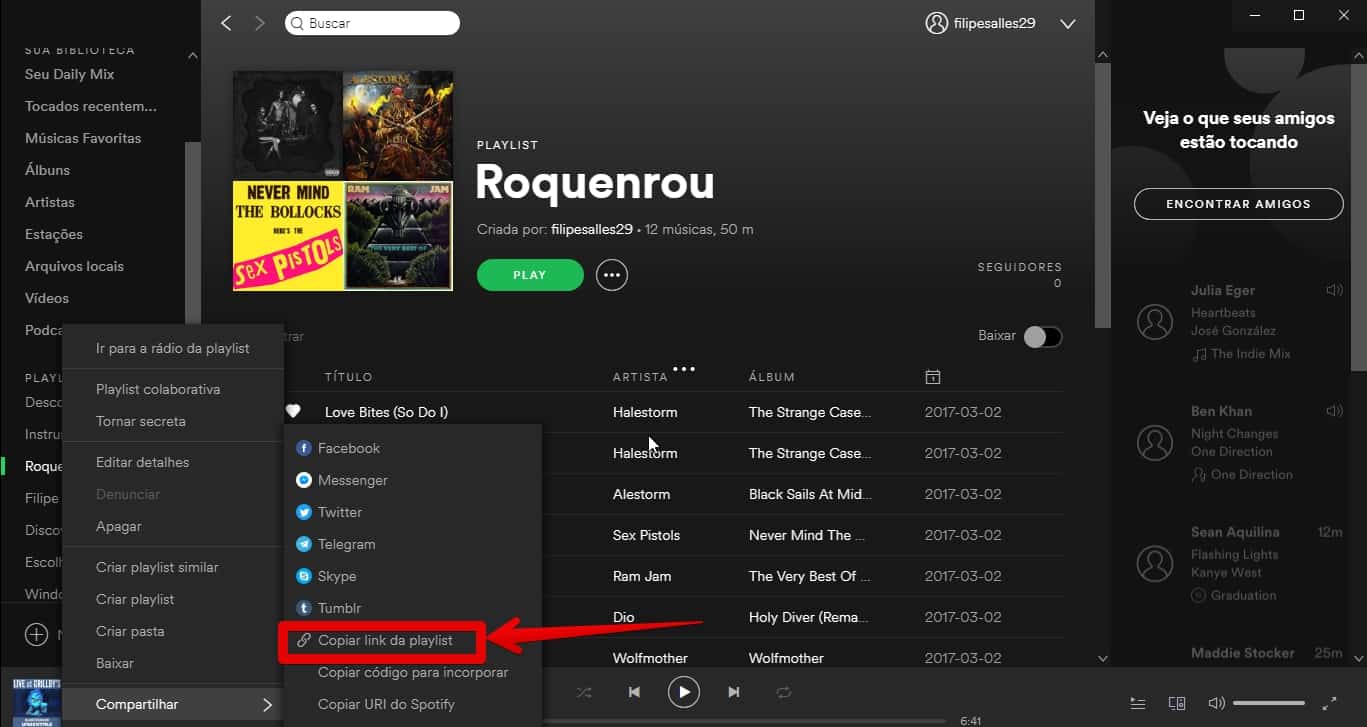Share playlist via Telegram

(x=336, y=544)
